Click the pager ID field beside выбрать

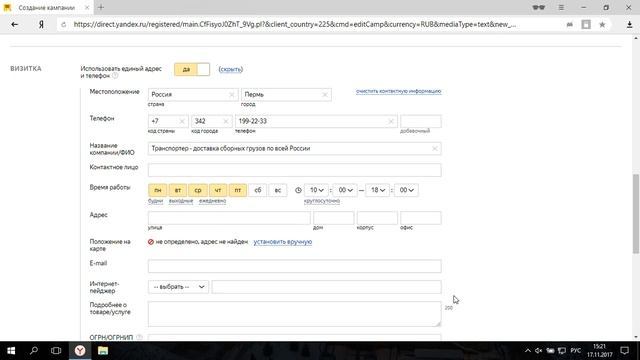pos(327,287)
